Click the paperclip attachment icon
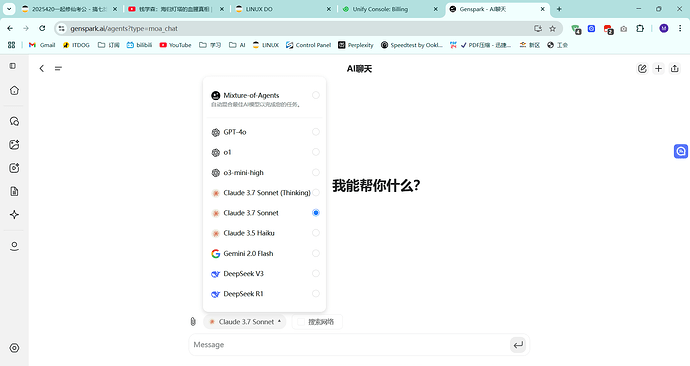The image size is (690, 366). [x=193, y=322]
